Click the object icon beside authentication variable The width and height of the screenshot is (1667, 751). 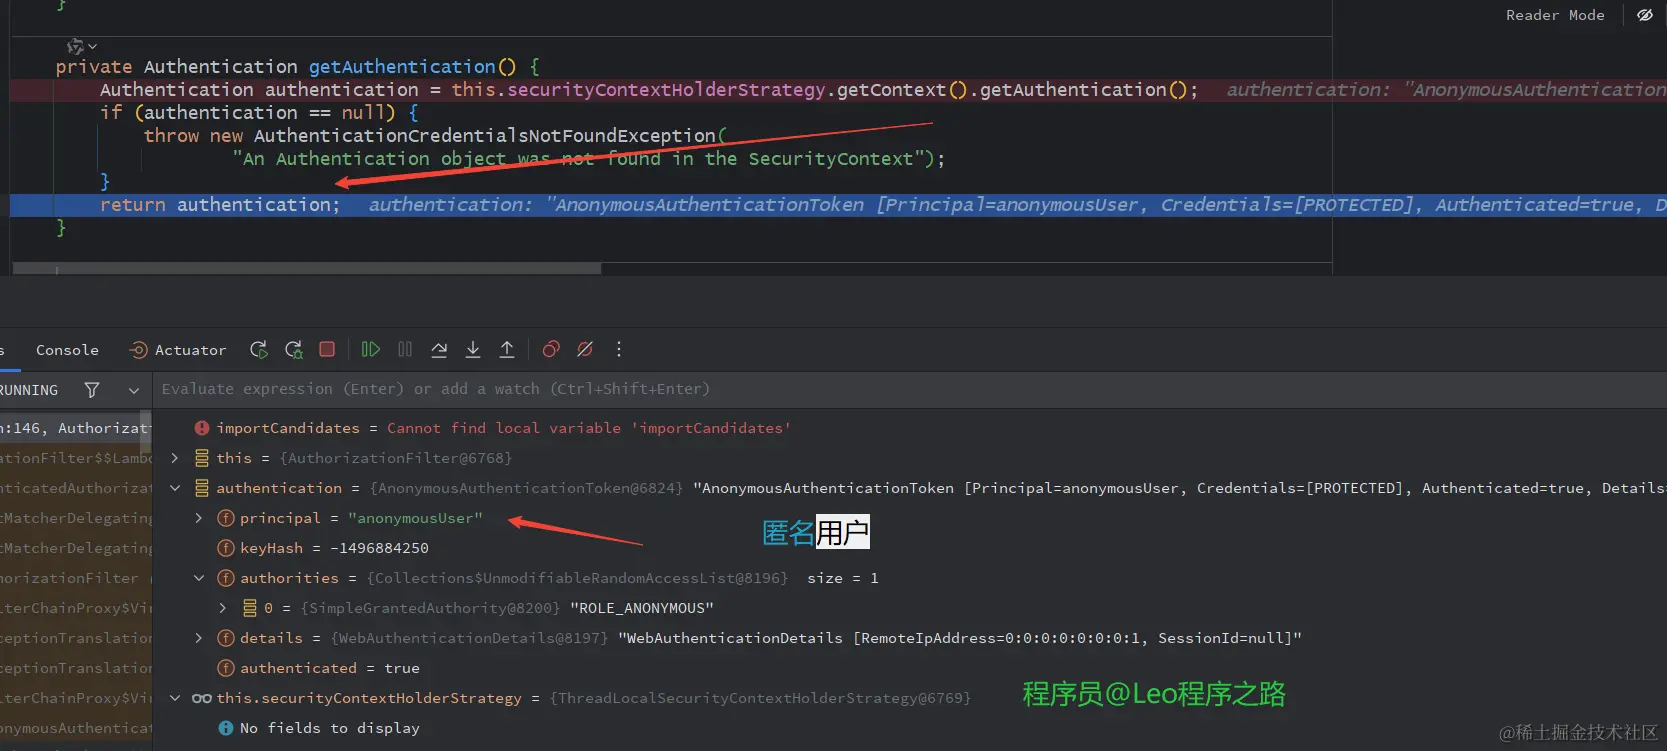202,488
